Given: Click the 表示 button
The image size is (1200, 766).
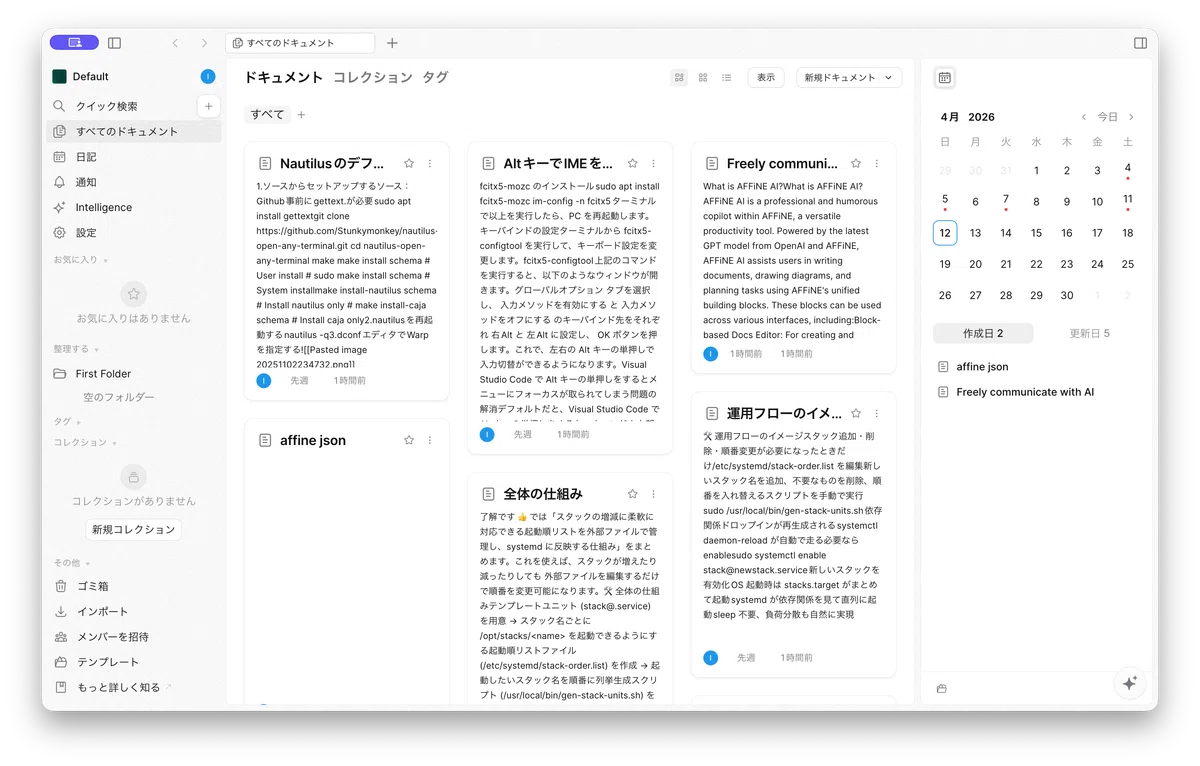Looking at the screenshot, I should tap(766, 77).
